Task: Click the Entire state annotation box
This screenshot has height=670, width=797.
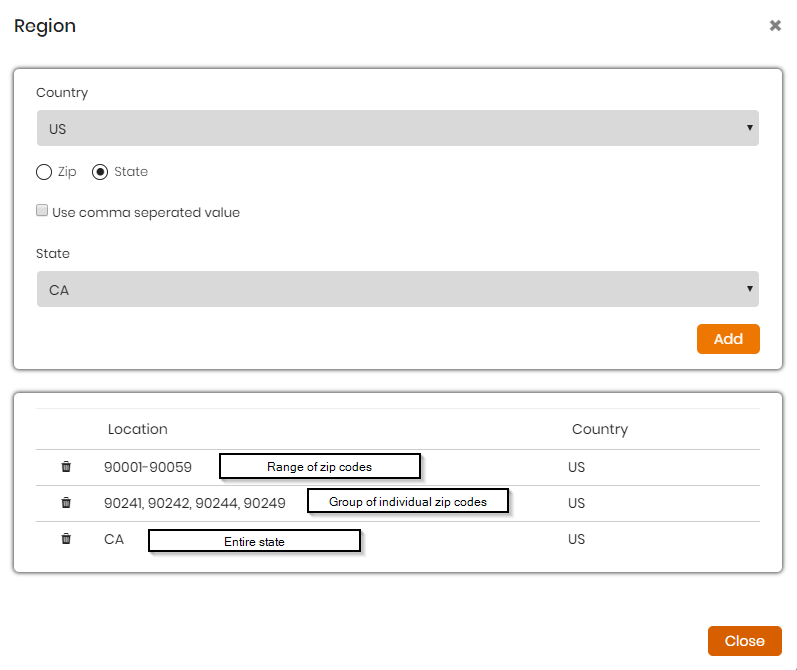Action: pyautogui.click(x=254, y=541)
